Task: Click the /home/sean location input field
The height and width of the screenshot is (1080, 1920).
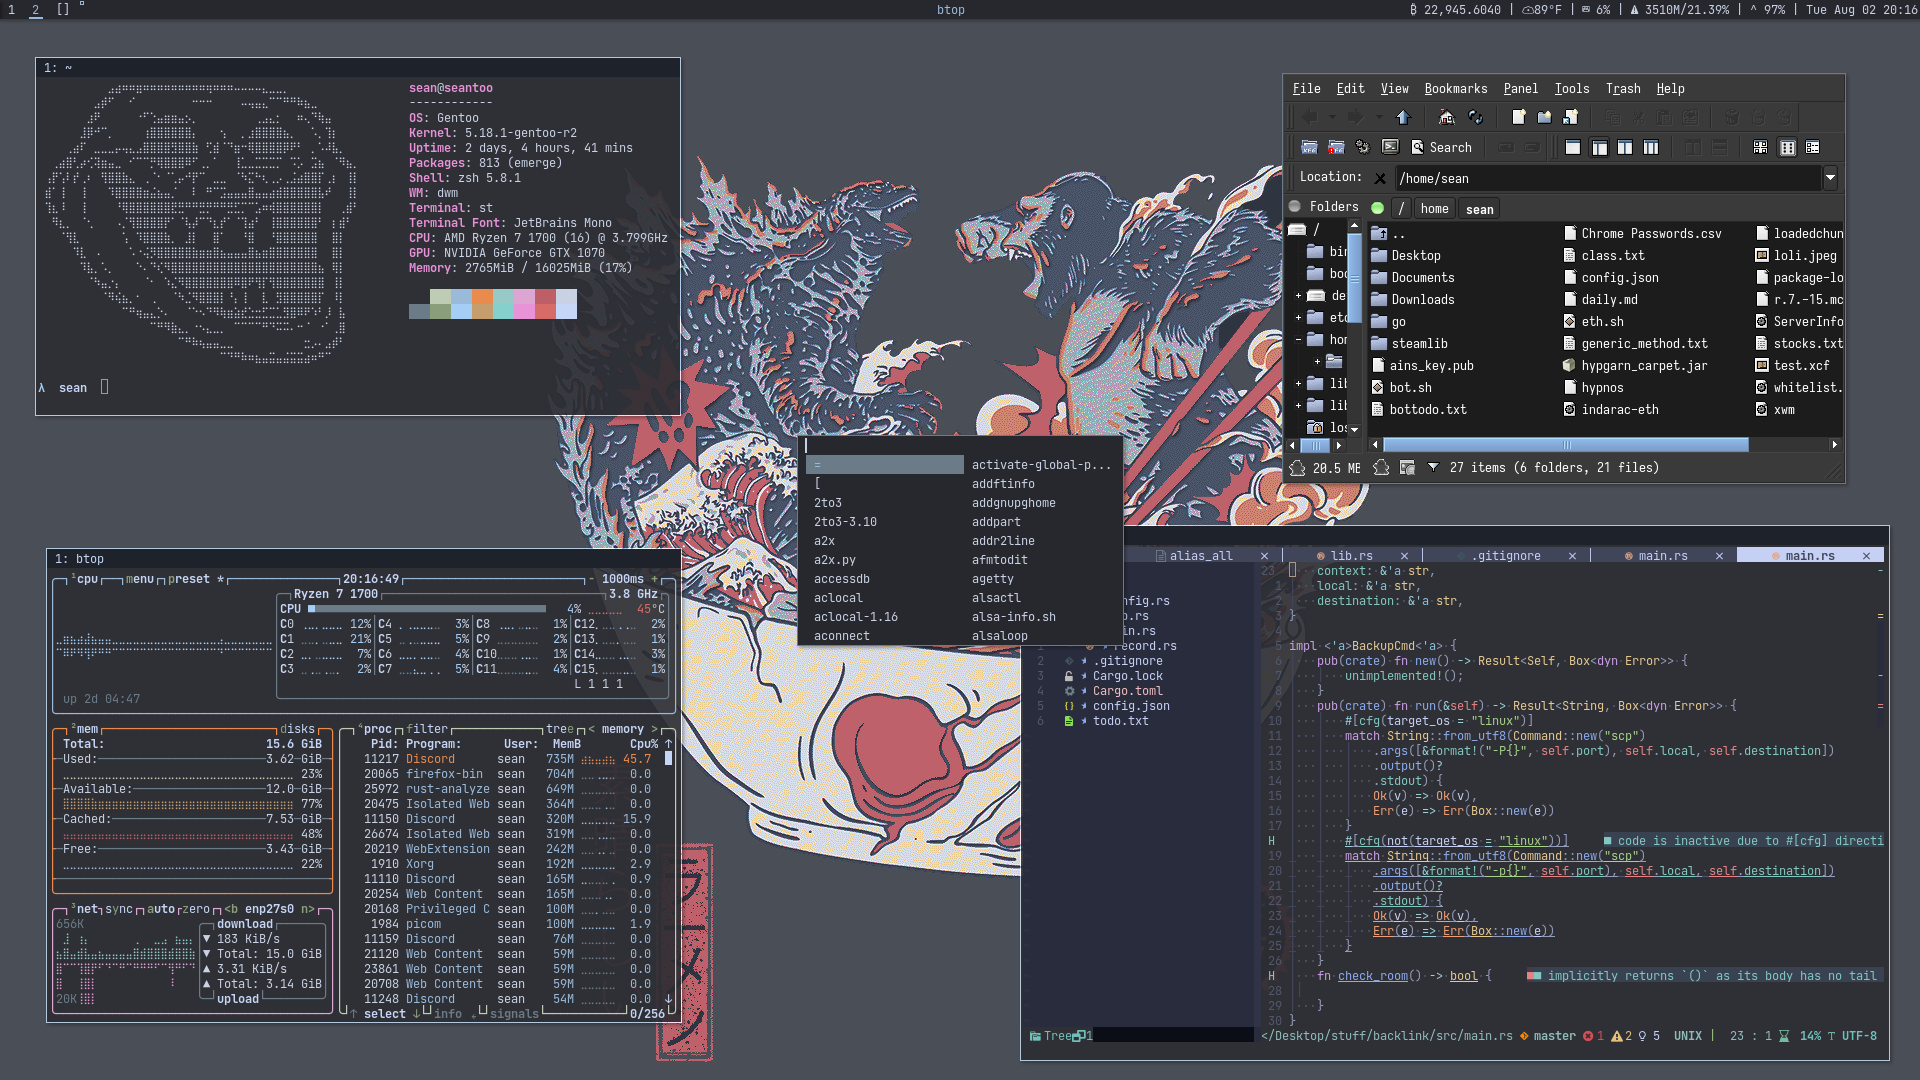Action: 1608,178
